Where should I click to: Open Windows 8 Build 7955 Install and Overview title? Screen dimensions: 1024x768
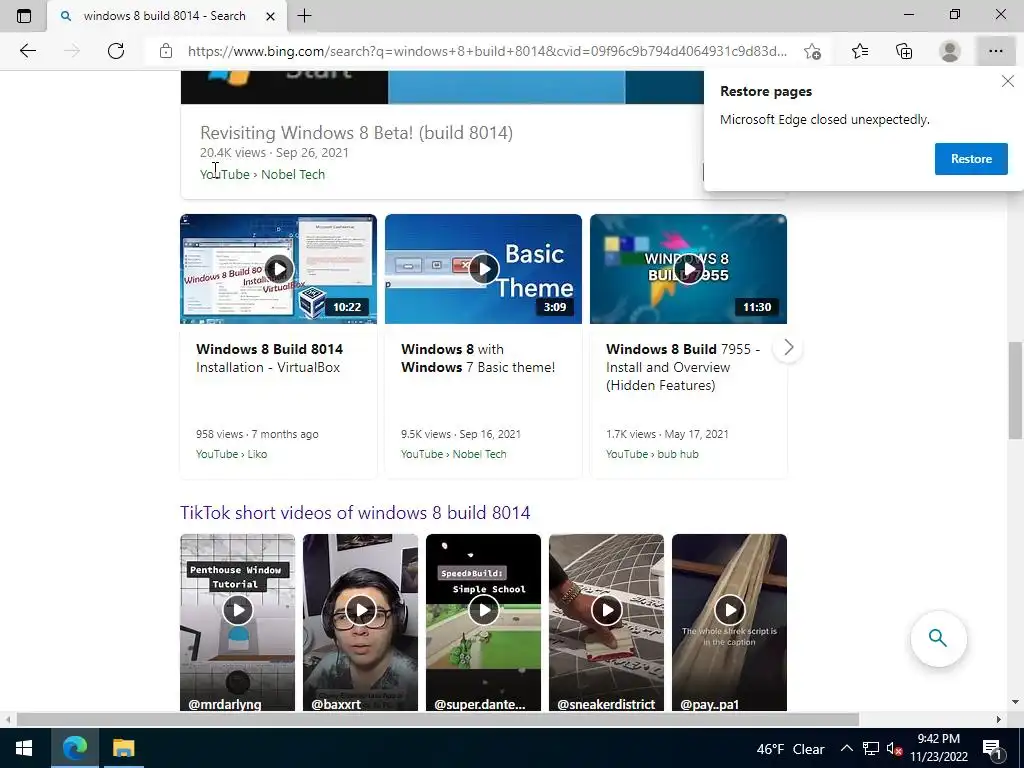click(683, 367)
